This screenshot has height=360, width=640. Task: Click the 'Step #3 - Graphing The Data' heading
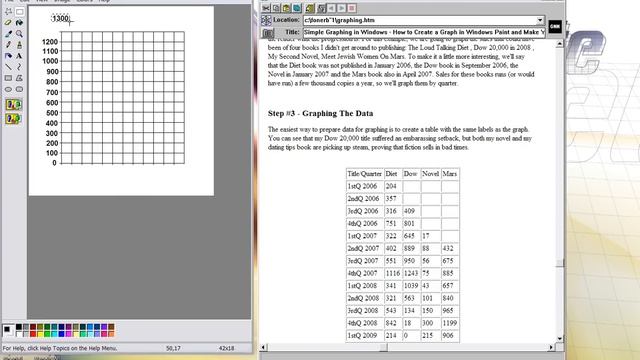click(320, 113)
